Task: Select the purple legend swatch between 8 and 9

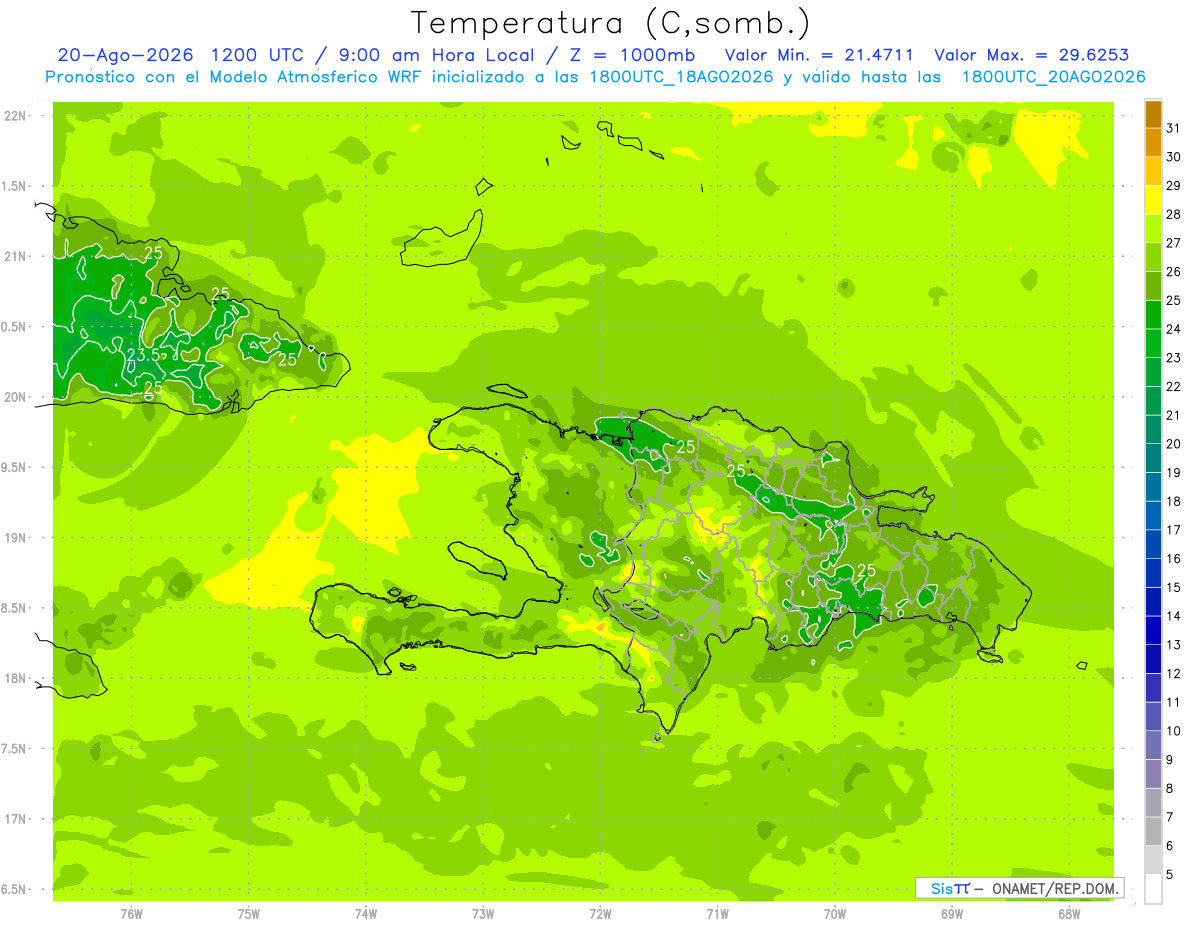Action: point(1153,774)
